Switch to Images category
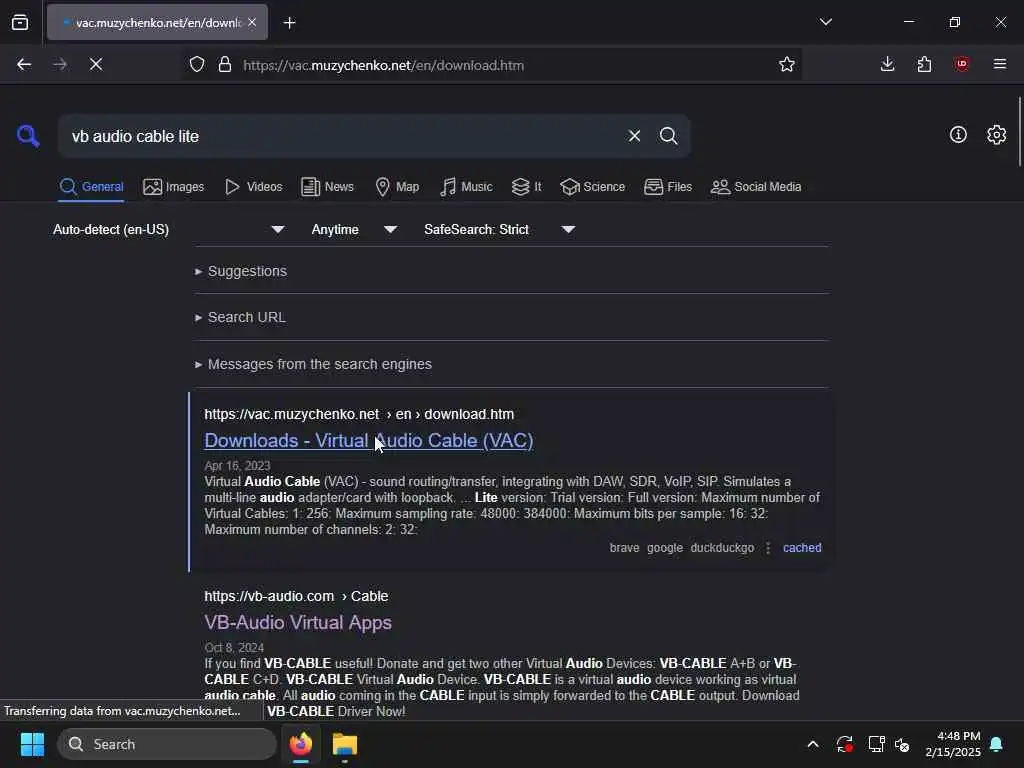 (174, 187)
